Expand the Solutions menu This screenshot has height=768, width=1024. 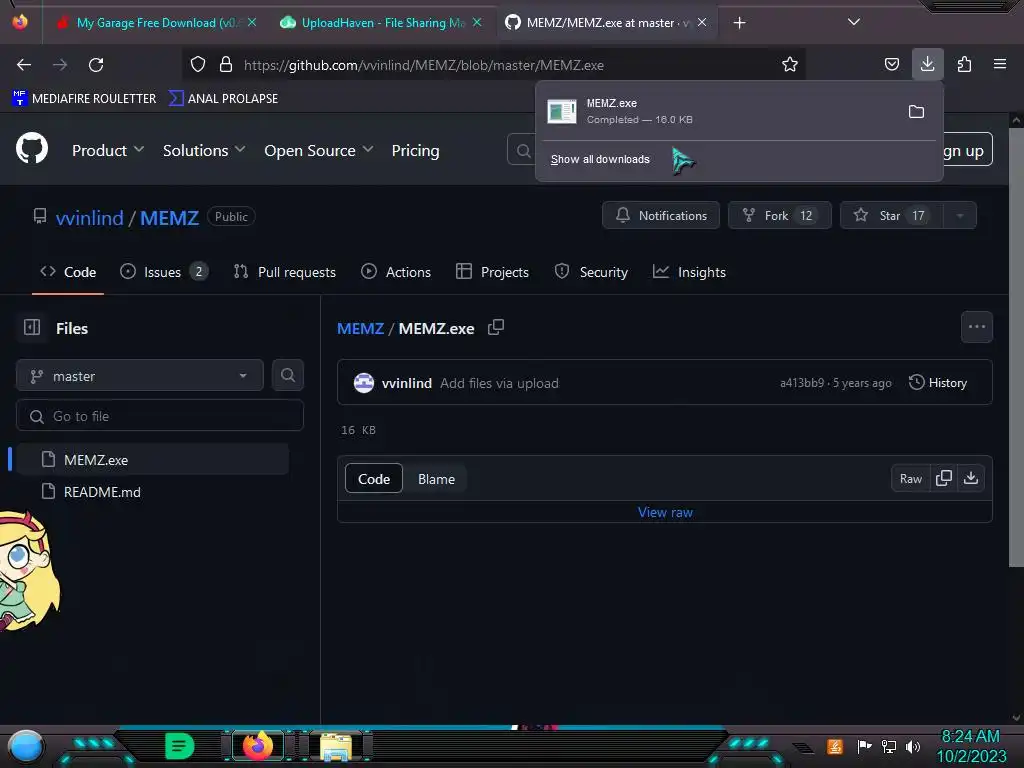(204, 150)
